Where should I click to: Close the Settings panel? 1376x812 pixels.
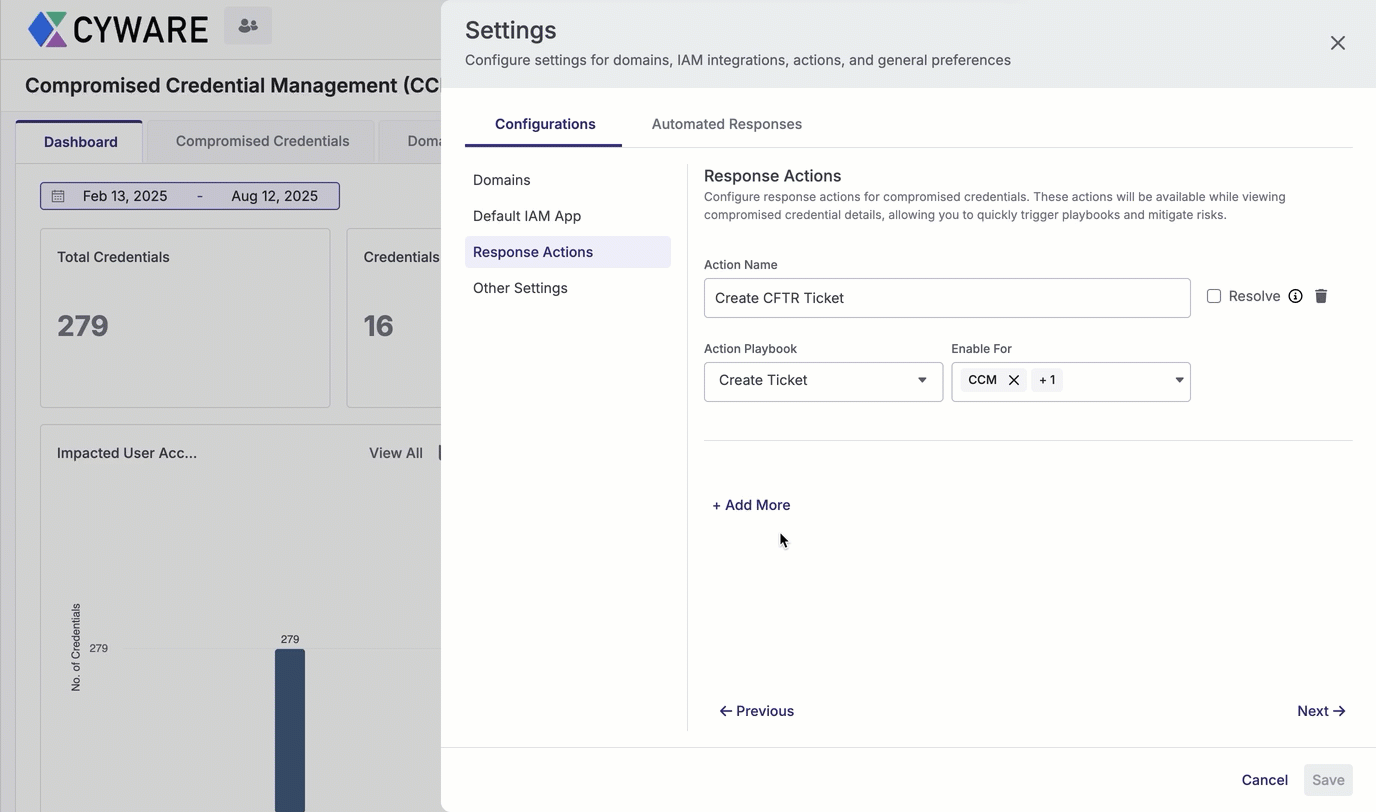click(1337, 43)
